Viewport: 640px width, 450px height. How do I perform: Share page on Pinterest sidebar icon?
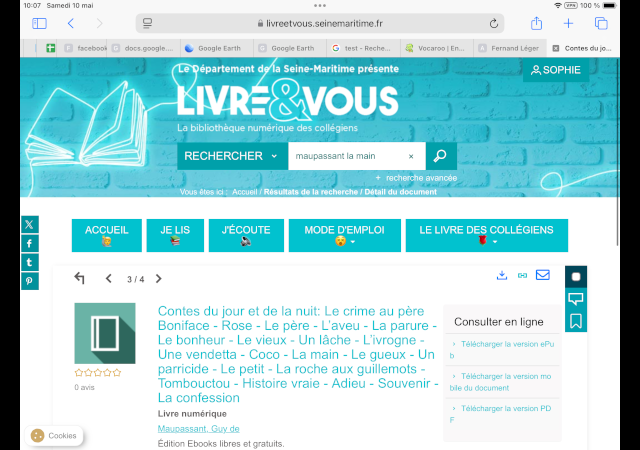(29, 281)
